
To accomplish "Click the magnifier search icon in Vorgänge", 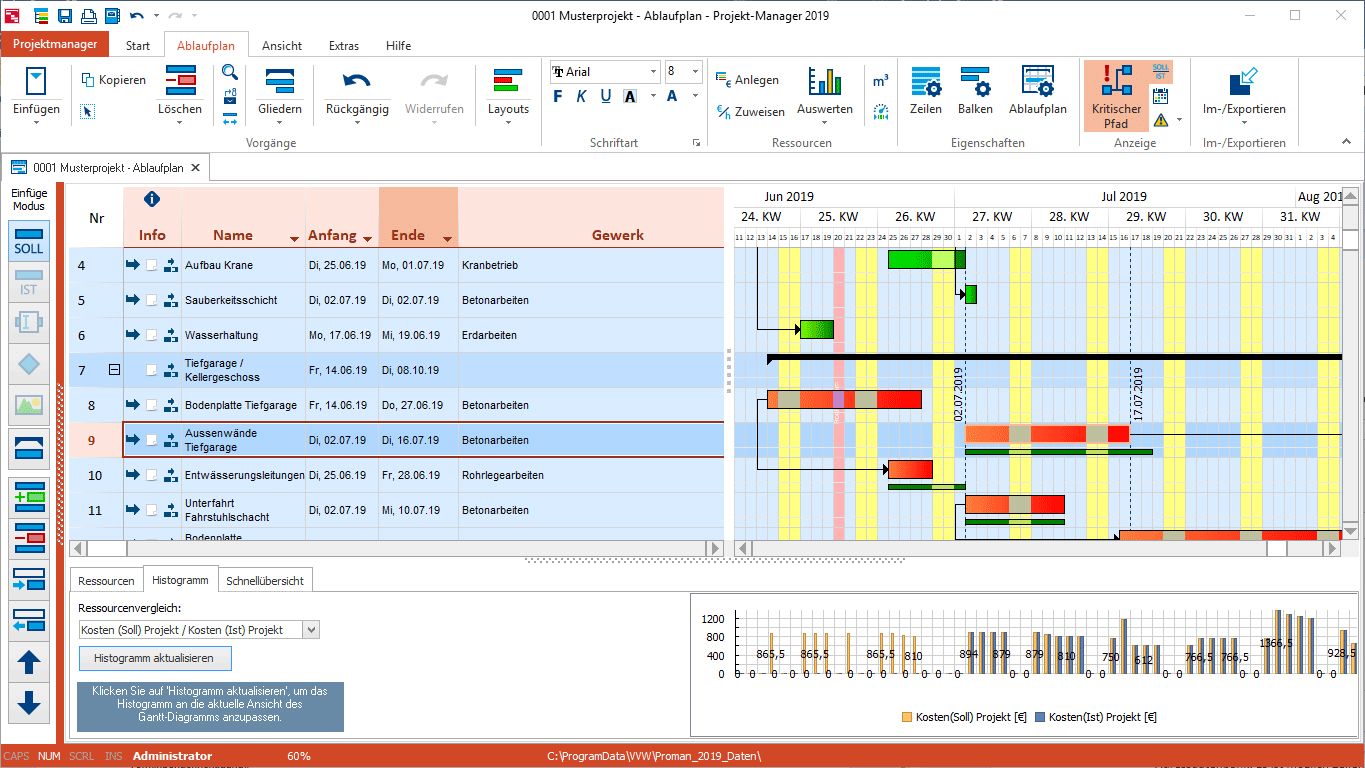I will (x=230, y=72).
